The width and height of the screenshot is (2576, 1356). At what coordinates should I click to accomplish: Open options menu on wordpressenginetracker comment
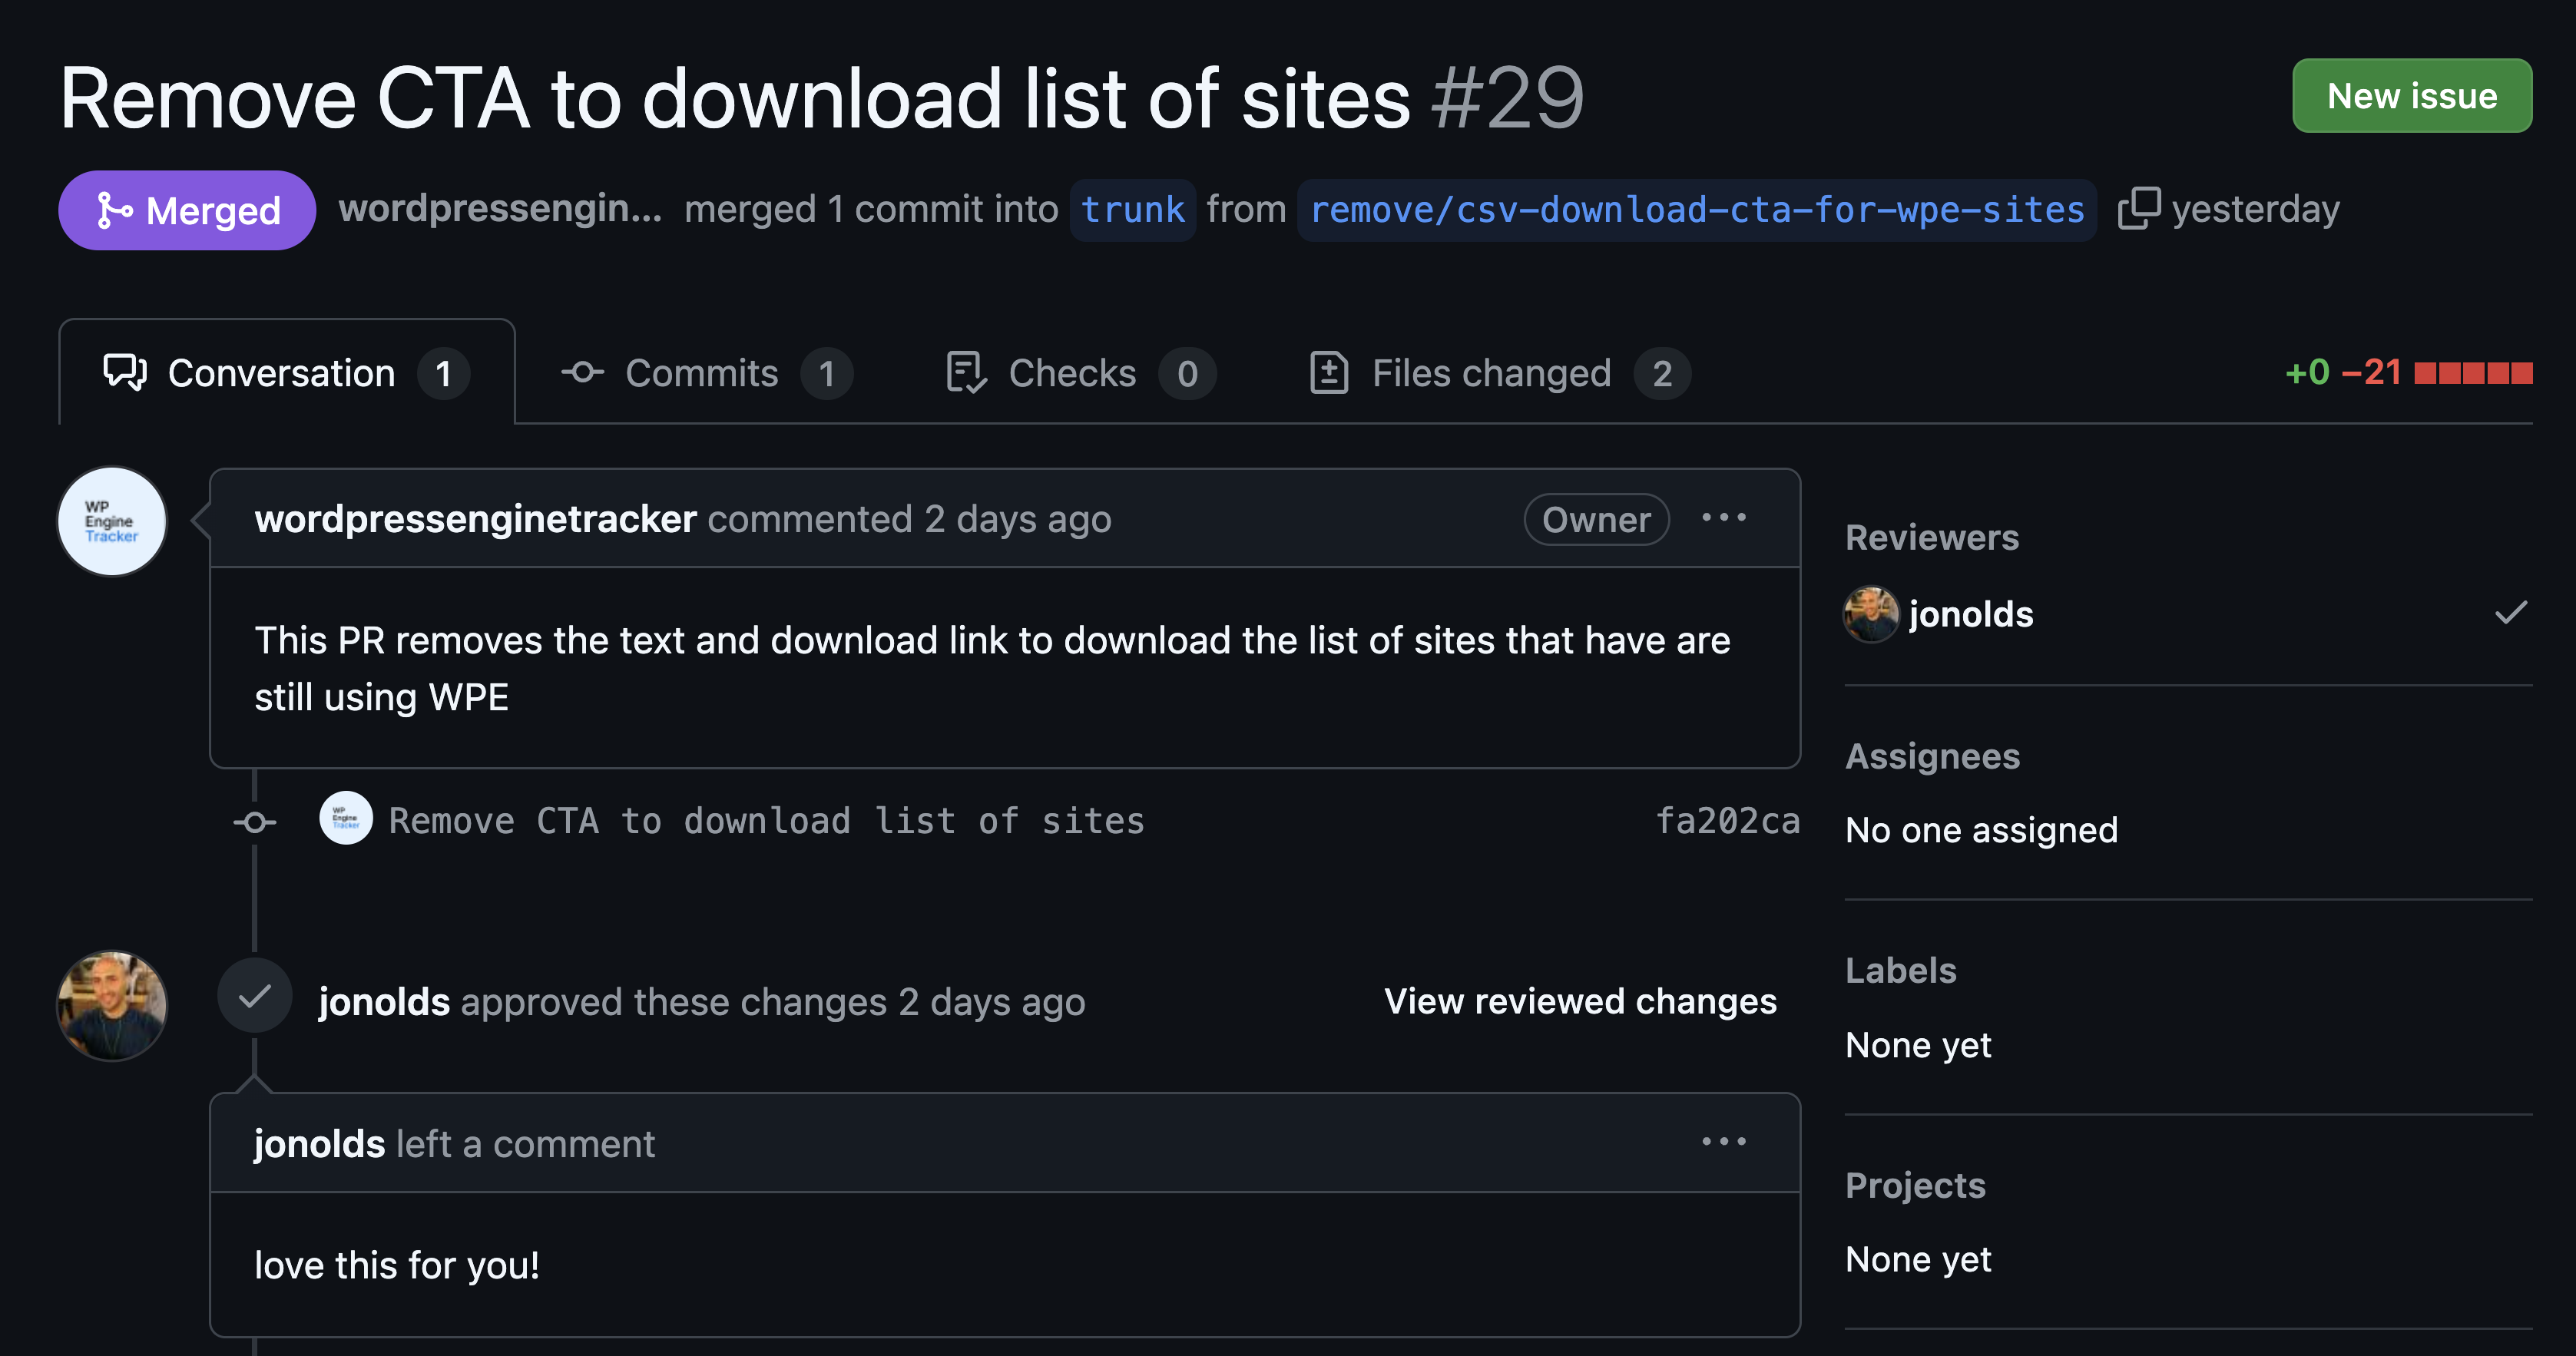[x=1723, y=518]
